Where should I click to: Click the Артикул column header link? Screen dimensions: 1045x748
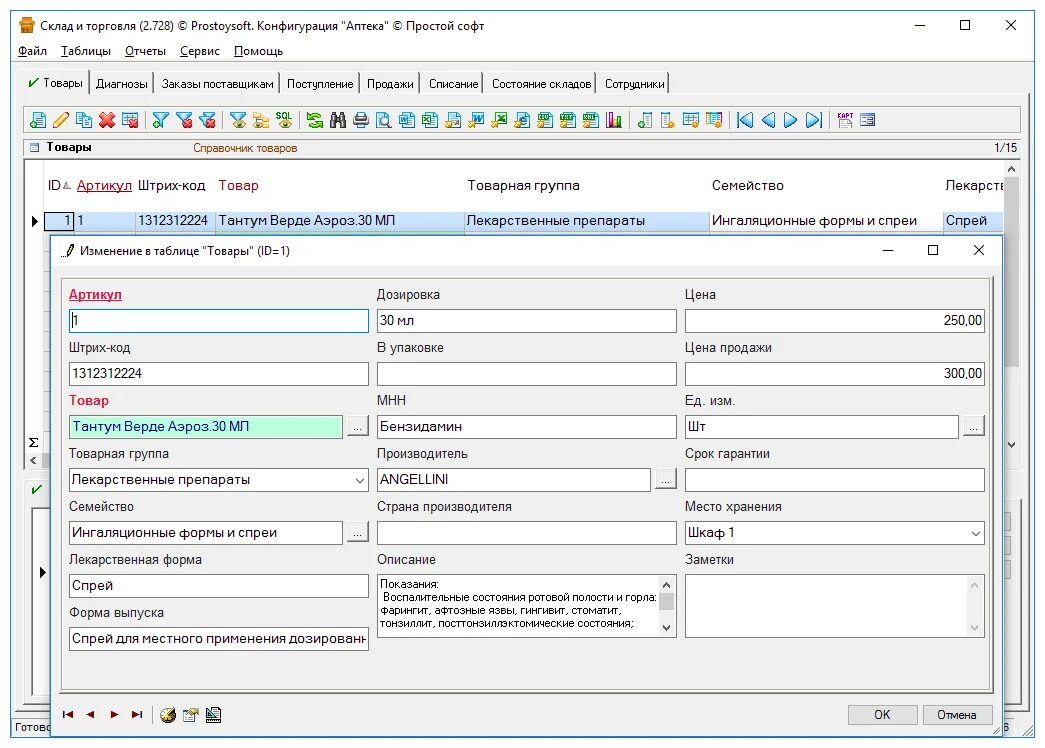tap(104, 185)
